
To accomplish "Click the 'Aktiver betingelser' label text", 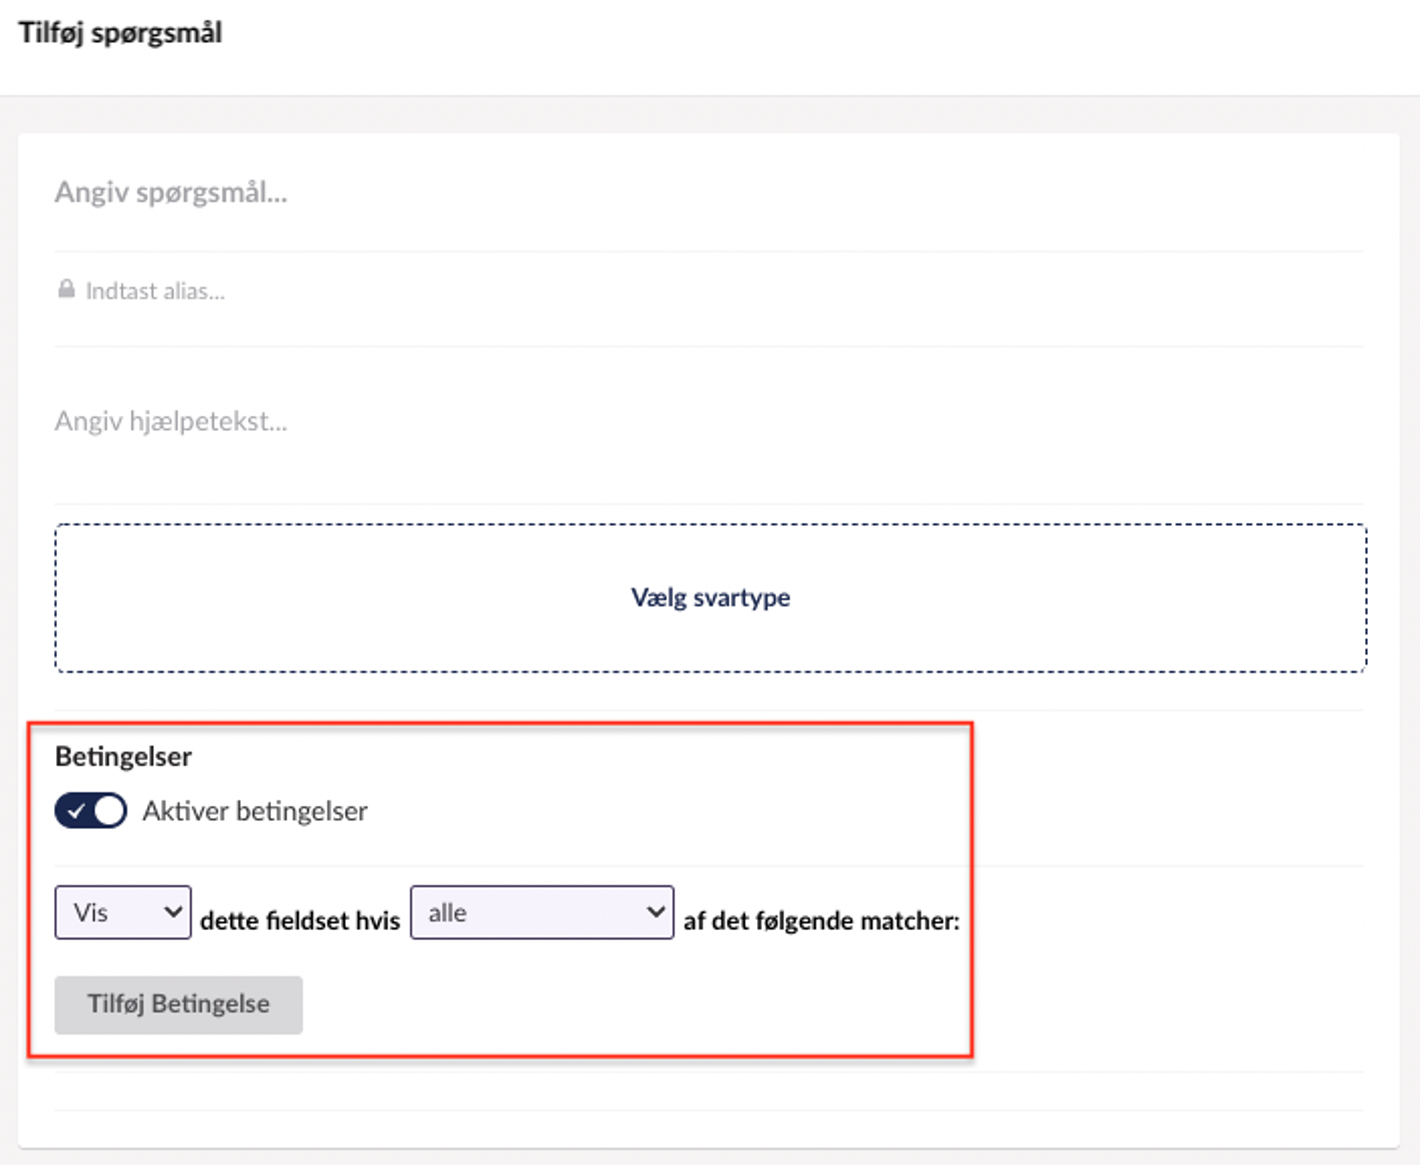I will click(254, 811).
